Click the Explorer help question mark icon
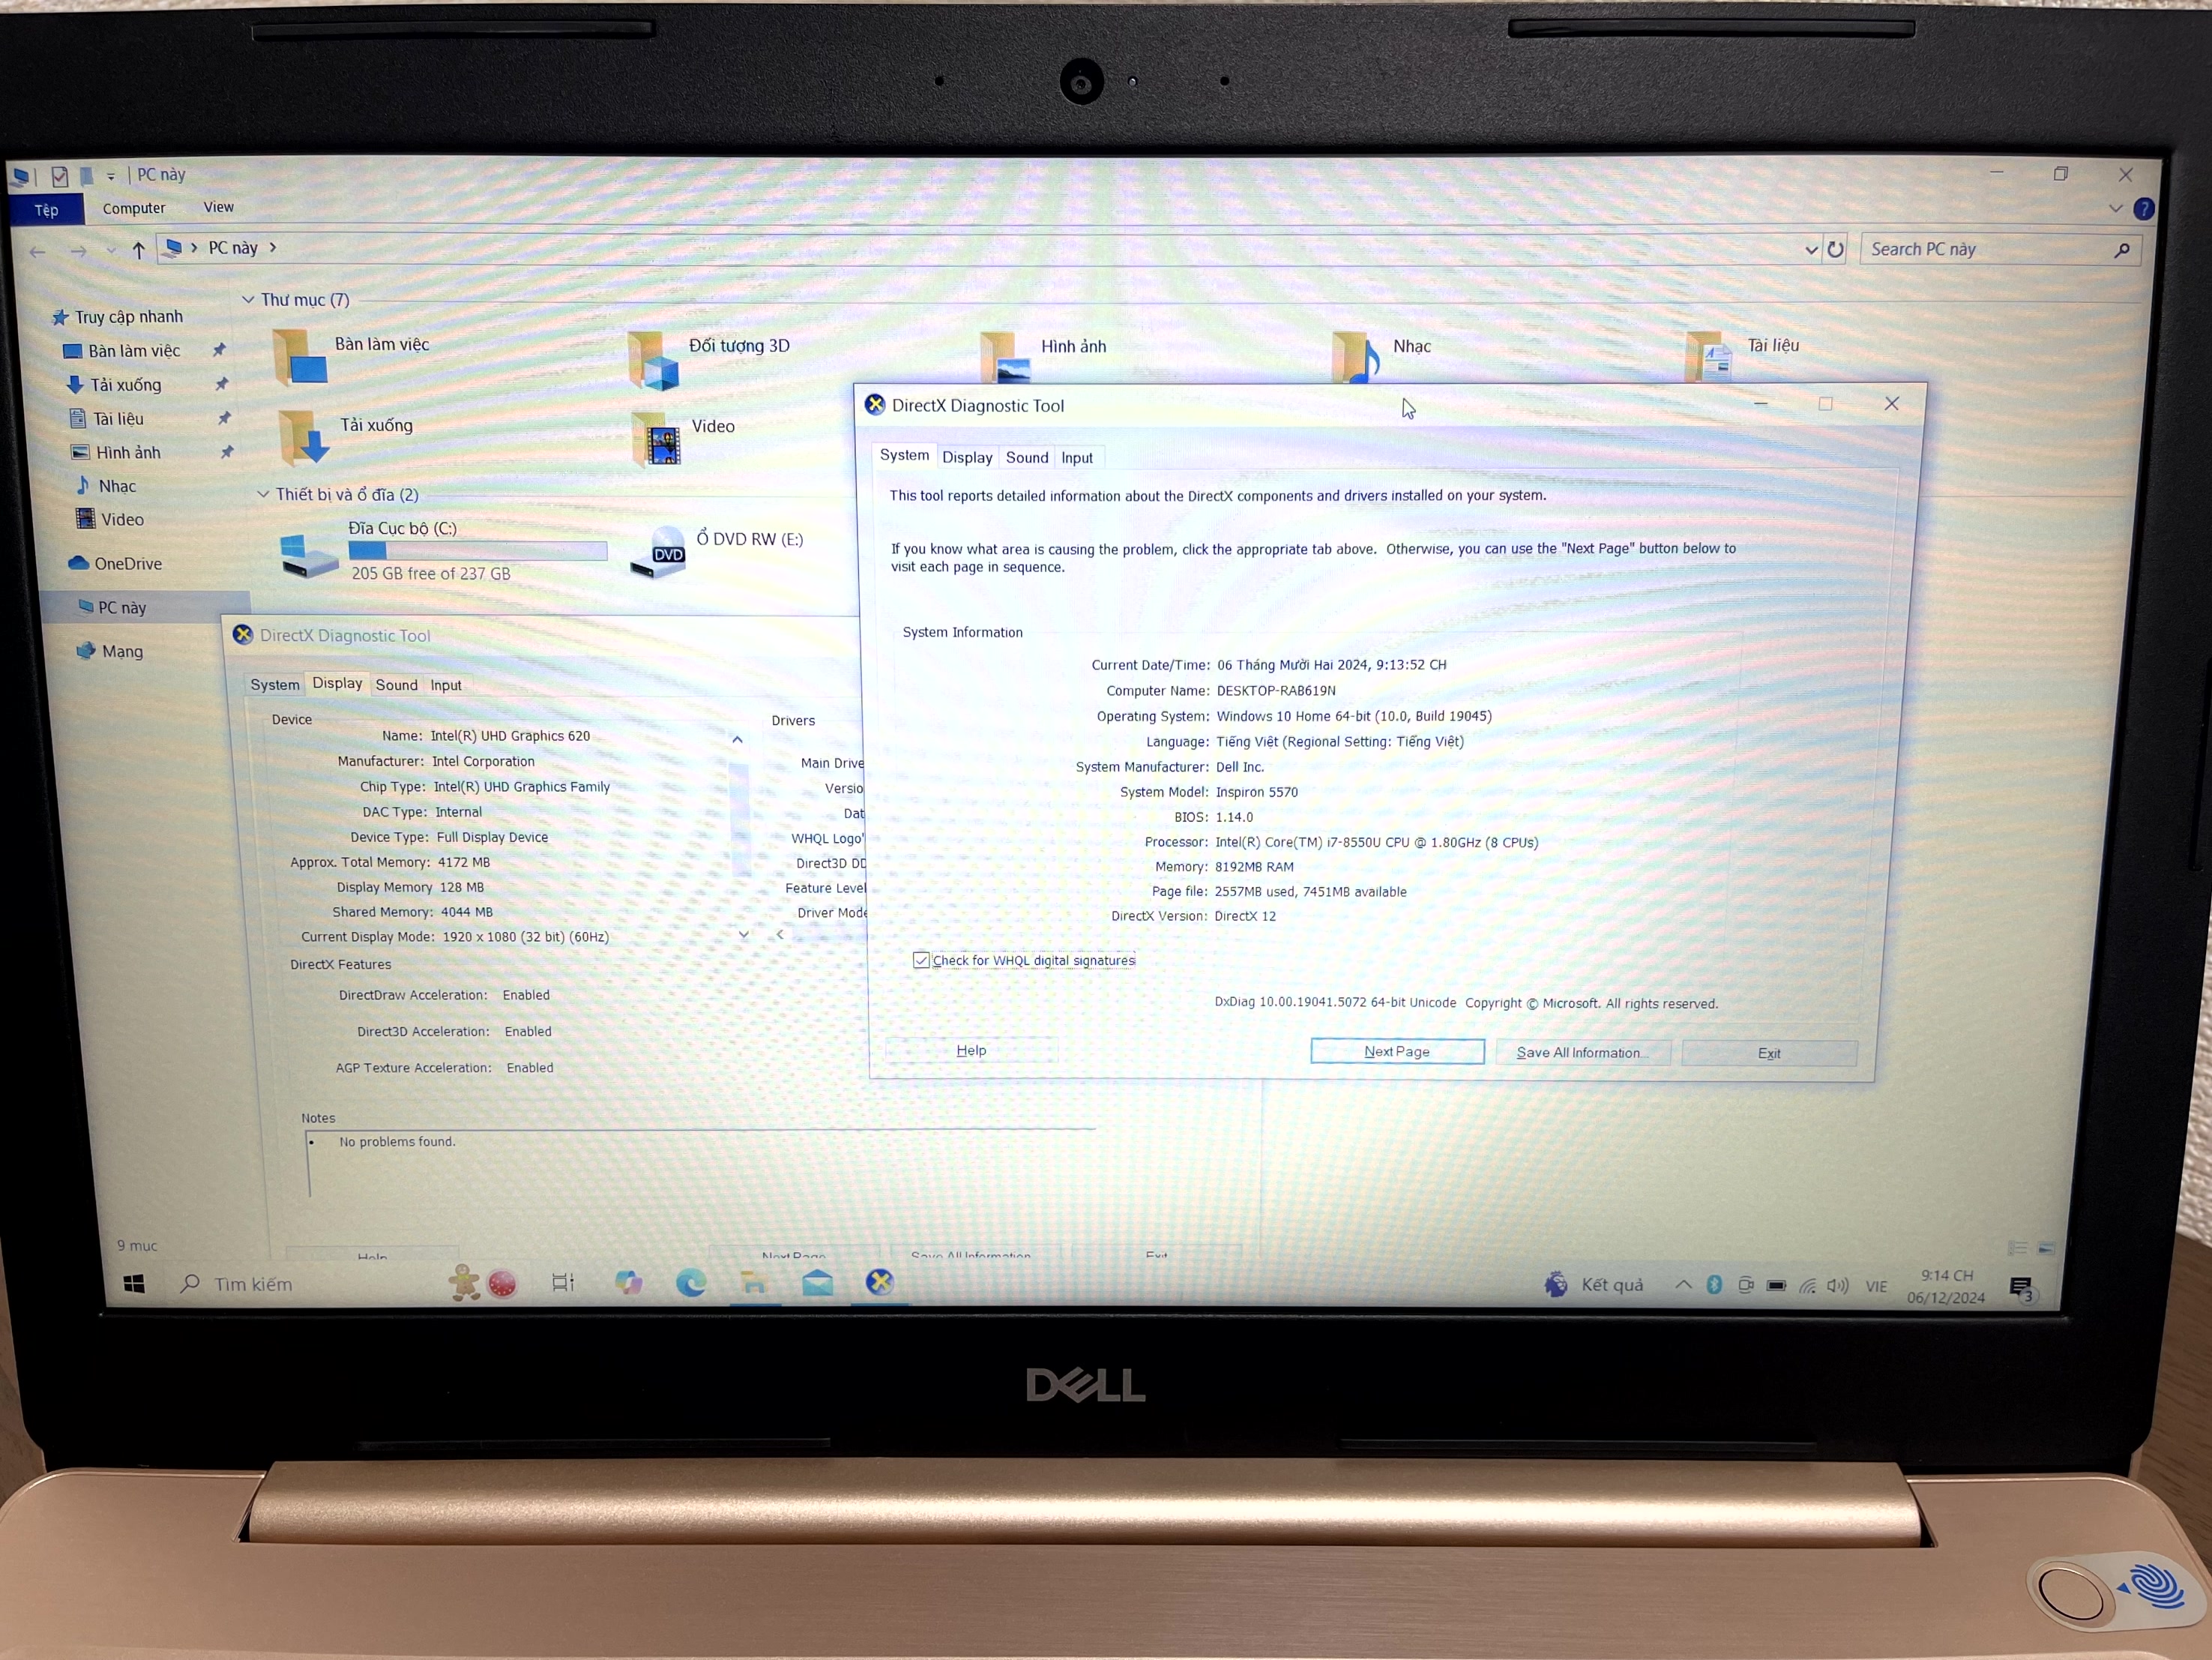Viewport: 2212px width, 1660px height. coord(2143,209)
